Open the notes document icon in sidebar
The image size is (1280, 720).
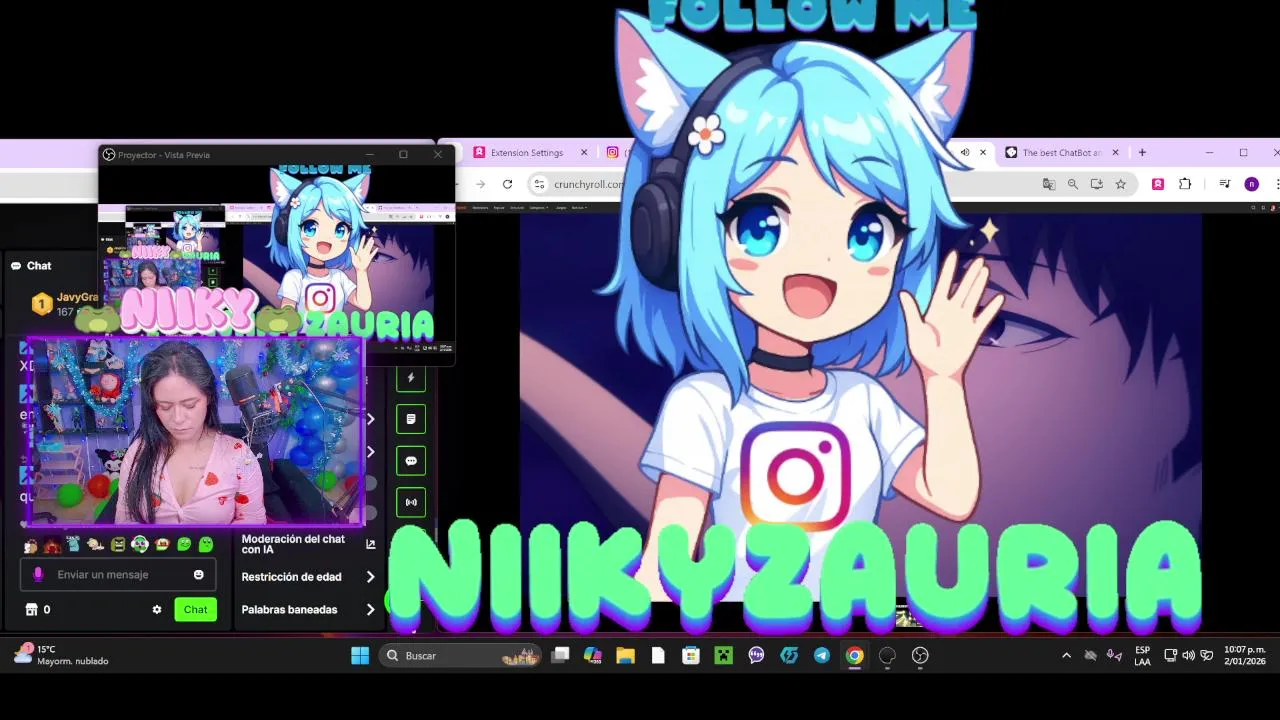[410, 419]
